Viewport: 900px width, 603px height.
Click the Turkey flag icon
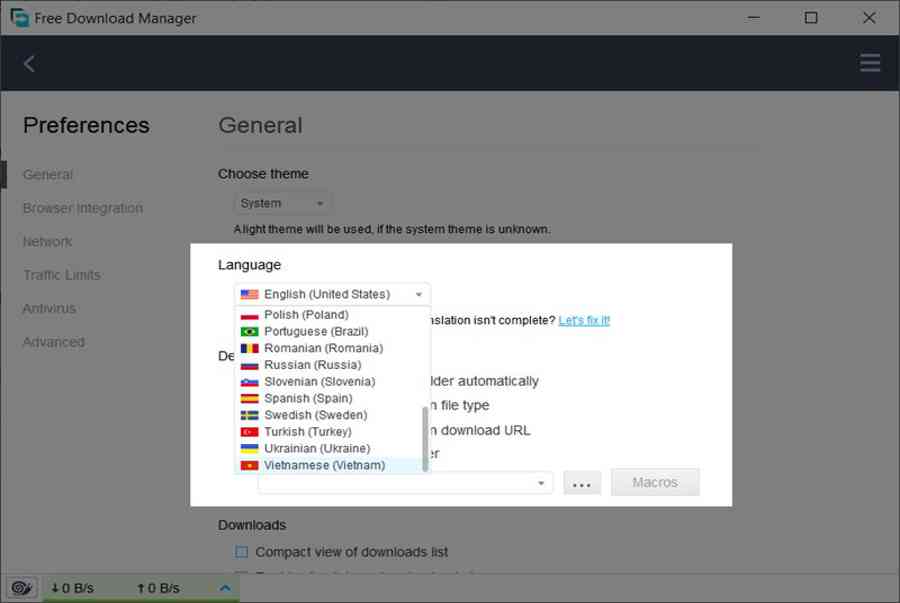[x=249, y=431]
